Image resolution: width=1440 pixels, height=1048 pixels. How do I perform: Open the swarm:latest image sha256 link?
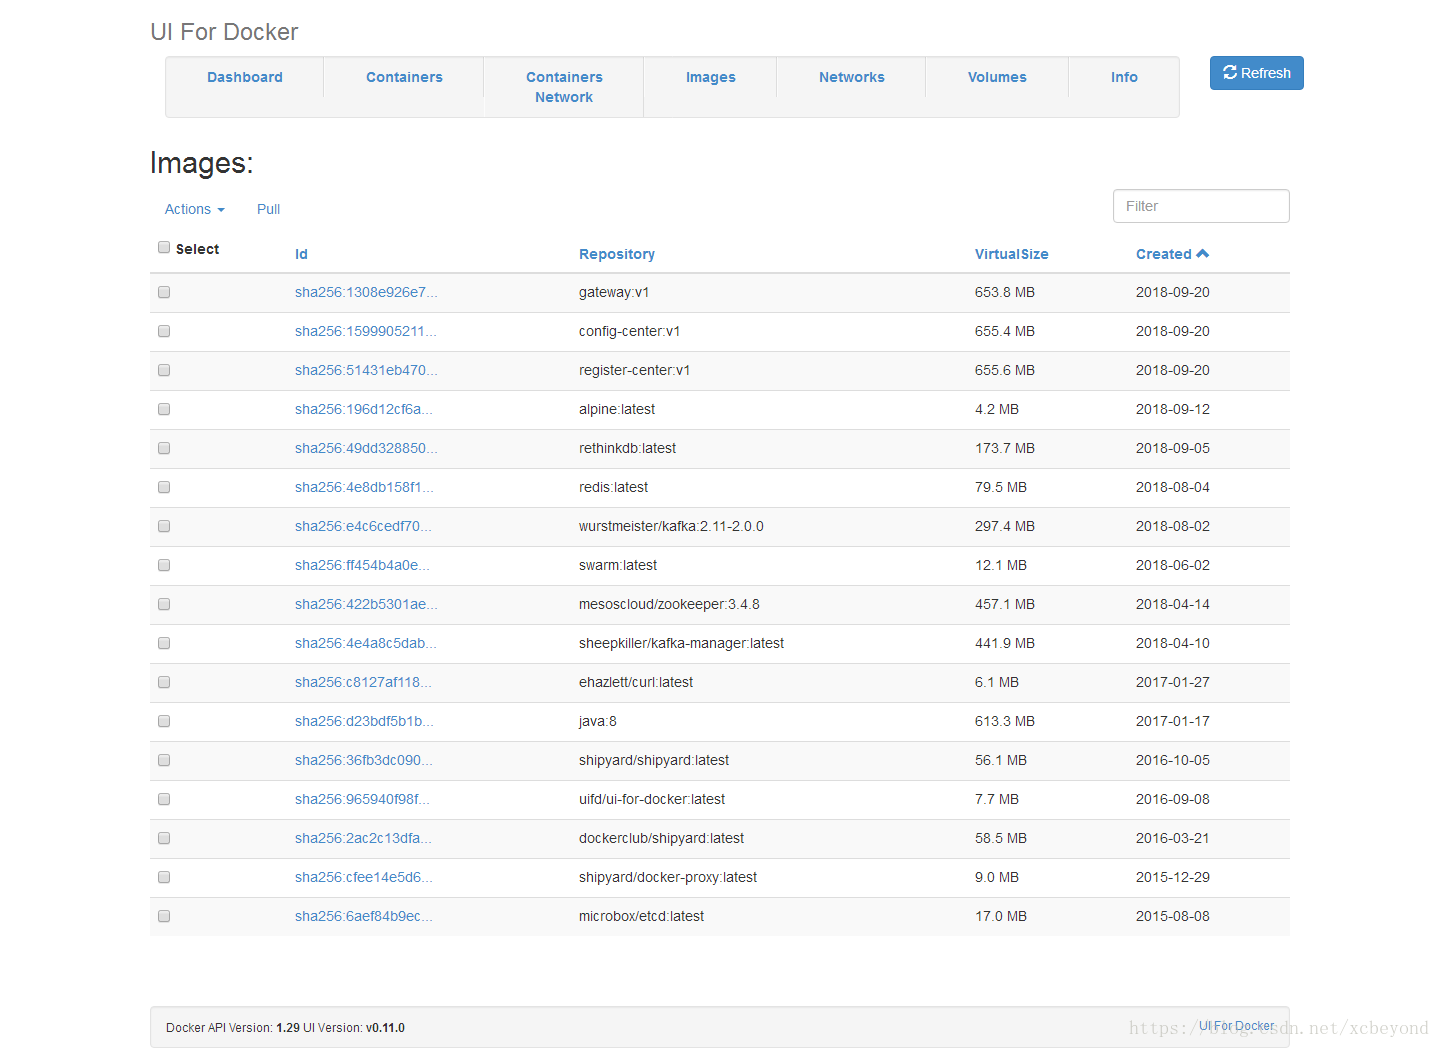pos(363,565)
